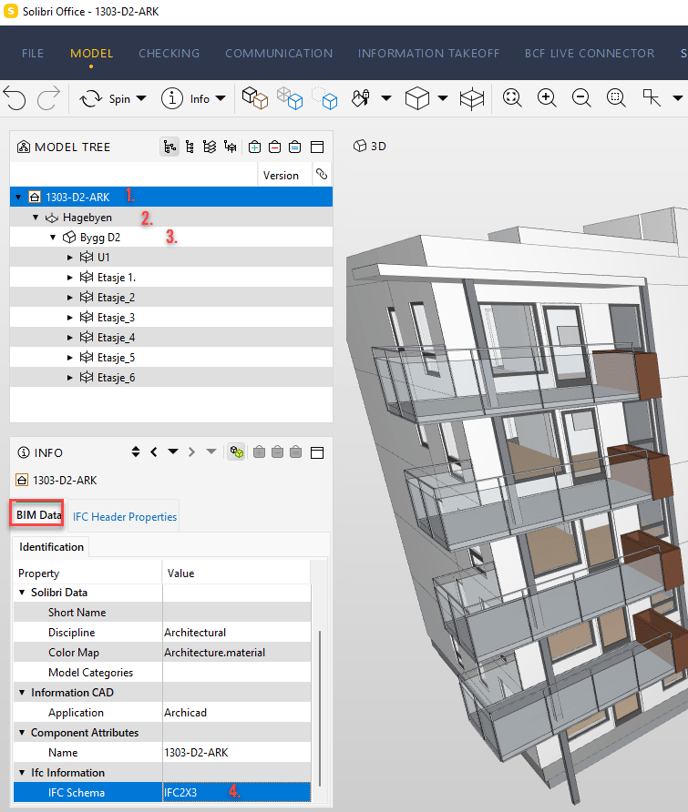Select layers hierarchy icon in Model Tree header

point(210,147)
